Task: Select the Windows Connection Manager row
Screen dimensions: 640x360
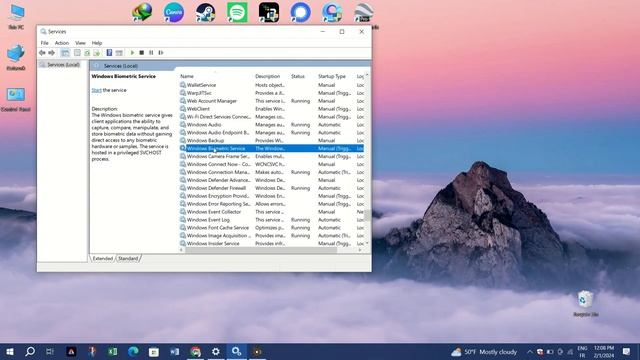Action: [271, 172]
